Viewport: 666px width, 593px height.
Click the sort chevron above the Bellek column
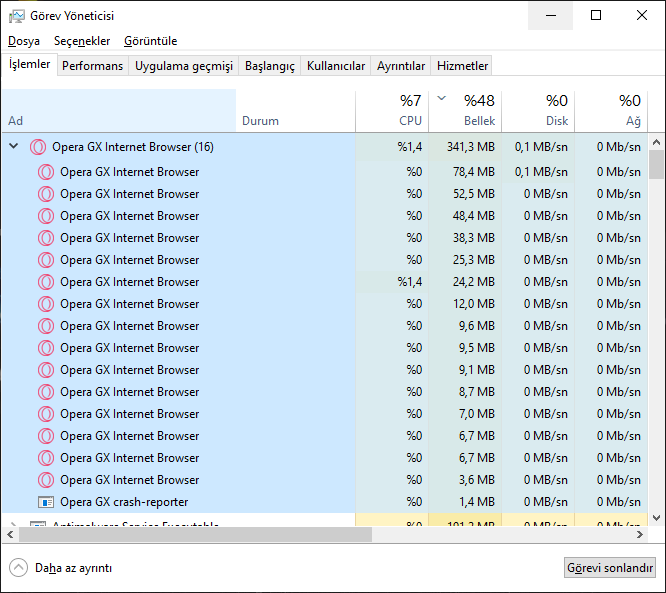pos(442,98)
